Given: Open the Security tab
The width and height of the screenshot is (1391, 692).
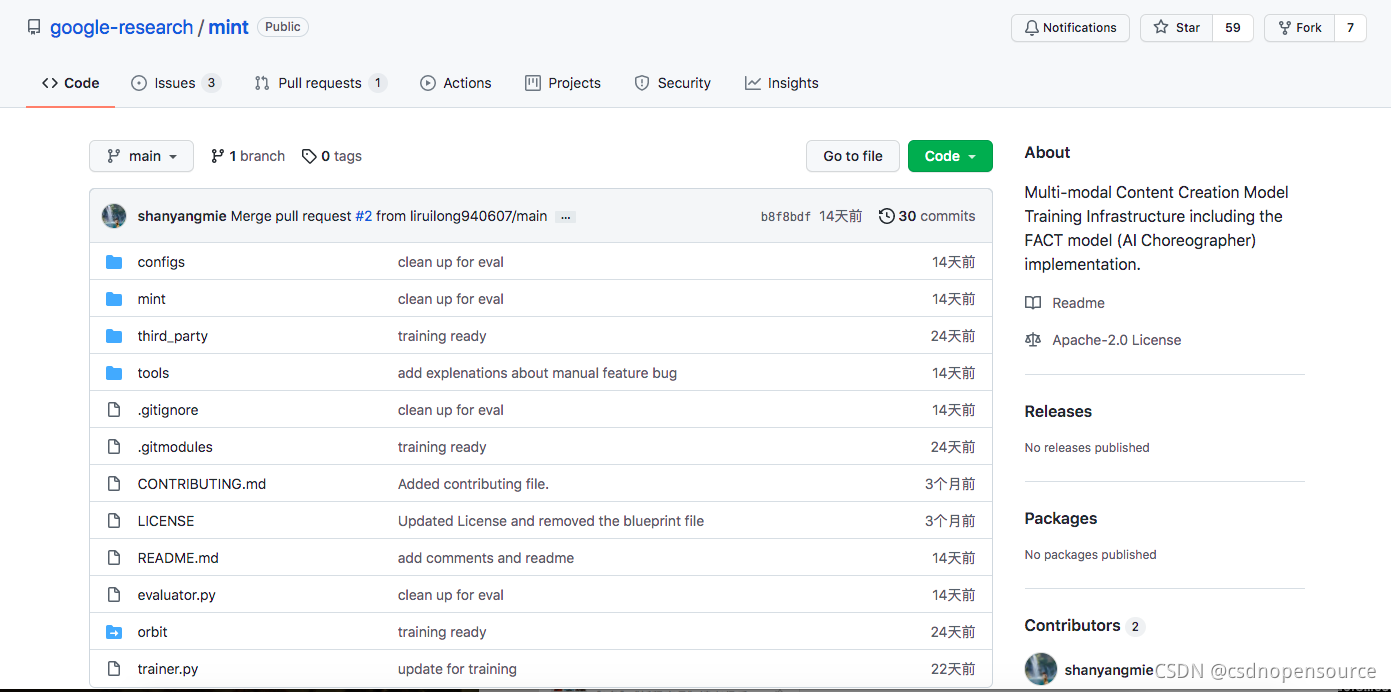Looking at the screenshot, I should click(x=673, y=83).
